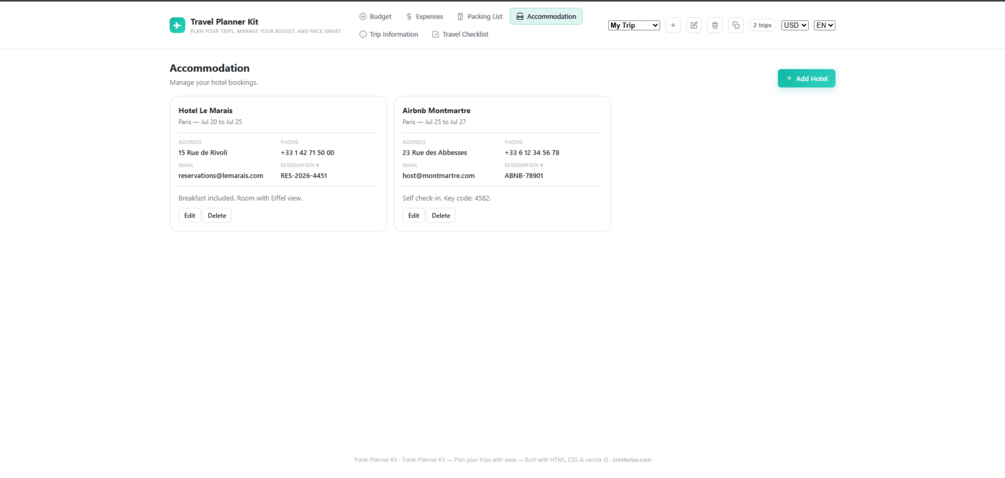
Task: Click the Add Hotel button
Action: pos(806,78)
